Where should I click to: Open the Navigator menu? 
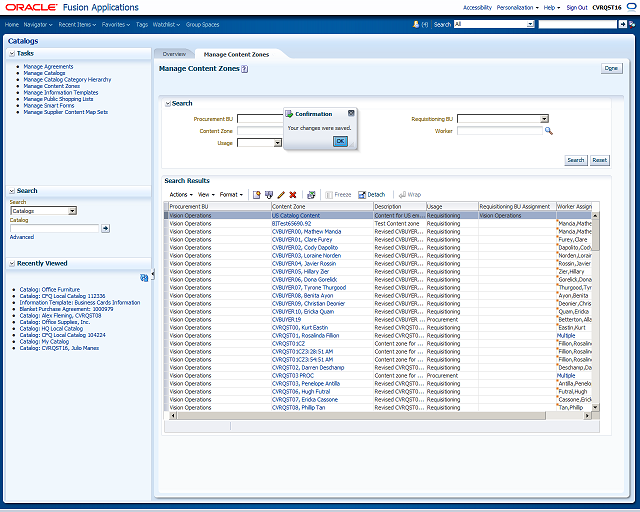[38, 24]
